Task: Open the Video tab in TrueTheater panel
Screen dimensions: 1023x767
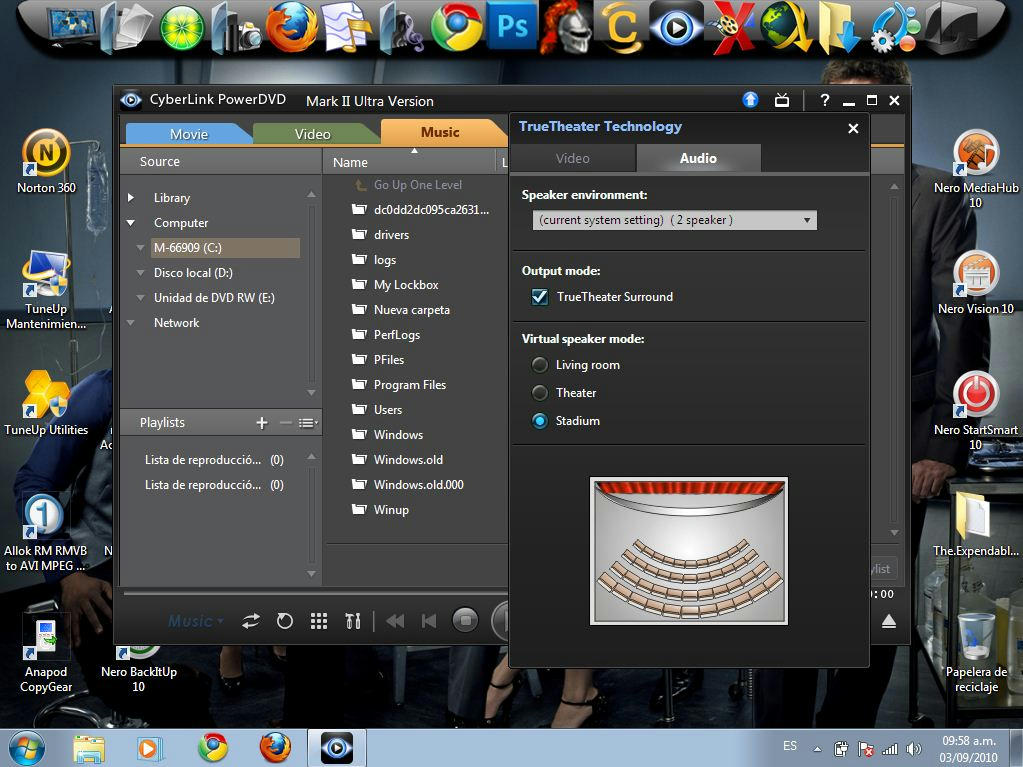Action: click(x=572, y=158)
